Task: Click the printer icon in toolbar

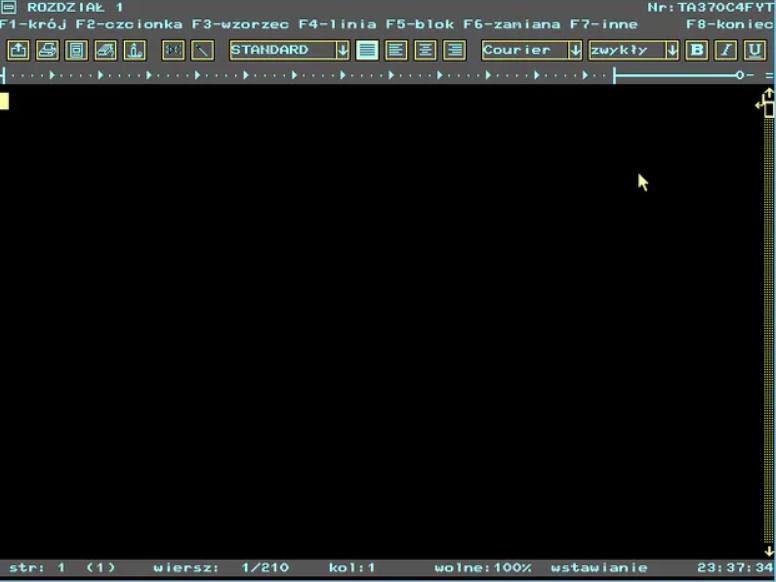Action: 47,50
